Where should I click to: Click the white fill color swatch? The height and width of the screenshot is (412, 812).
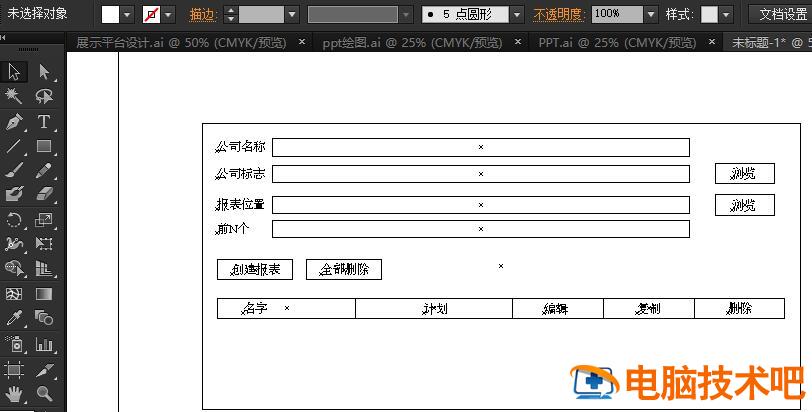click(x=110, y=15)
